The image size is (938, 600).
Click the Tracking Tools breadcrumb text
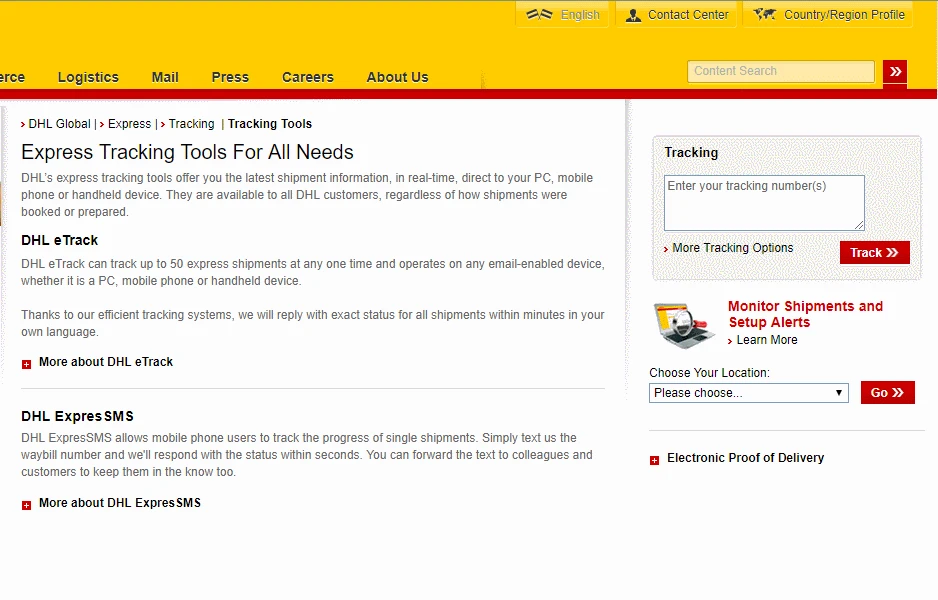point(270,124)
